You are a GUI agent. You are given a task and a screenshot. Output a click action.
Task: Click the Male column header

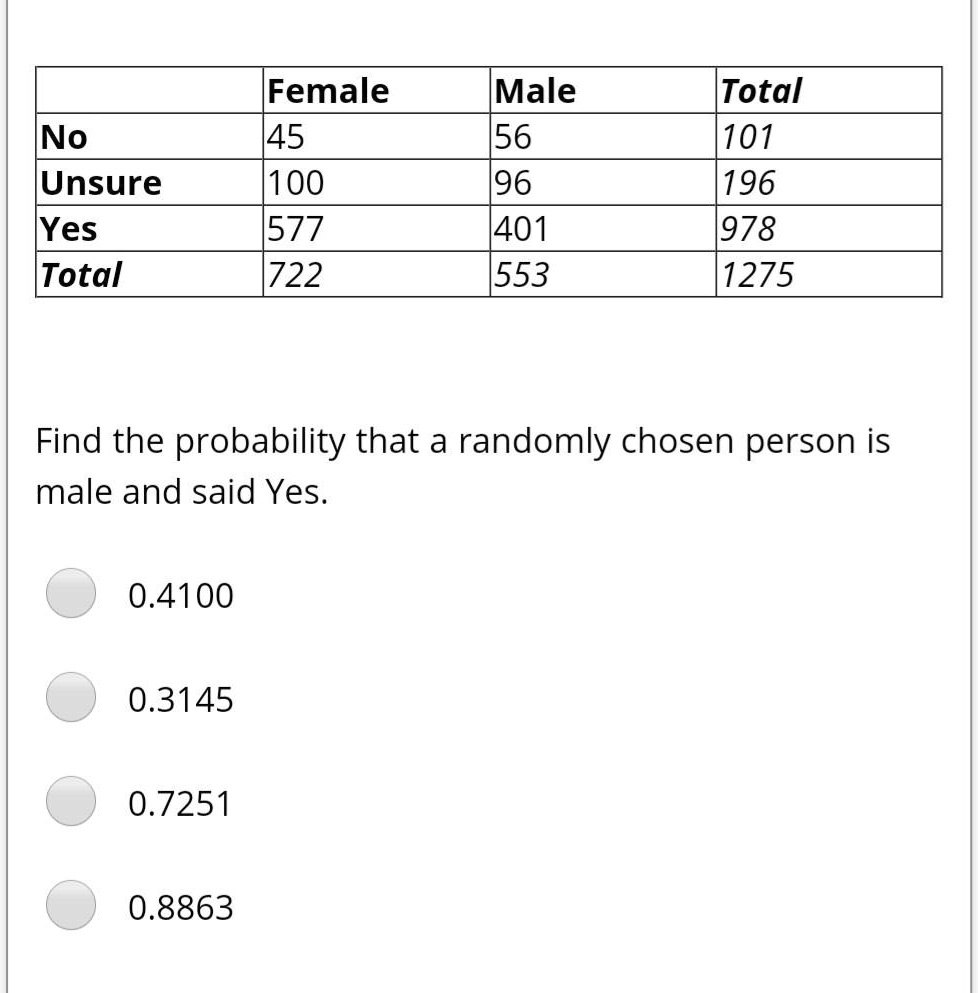(x=533, y=90)
